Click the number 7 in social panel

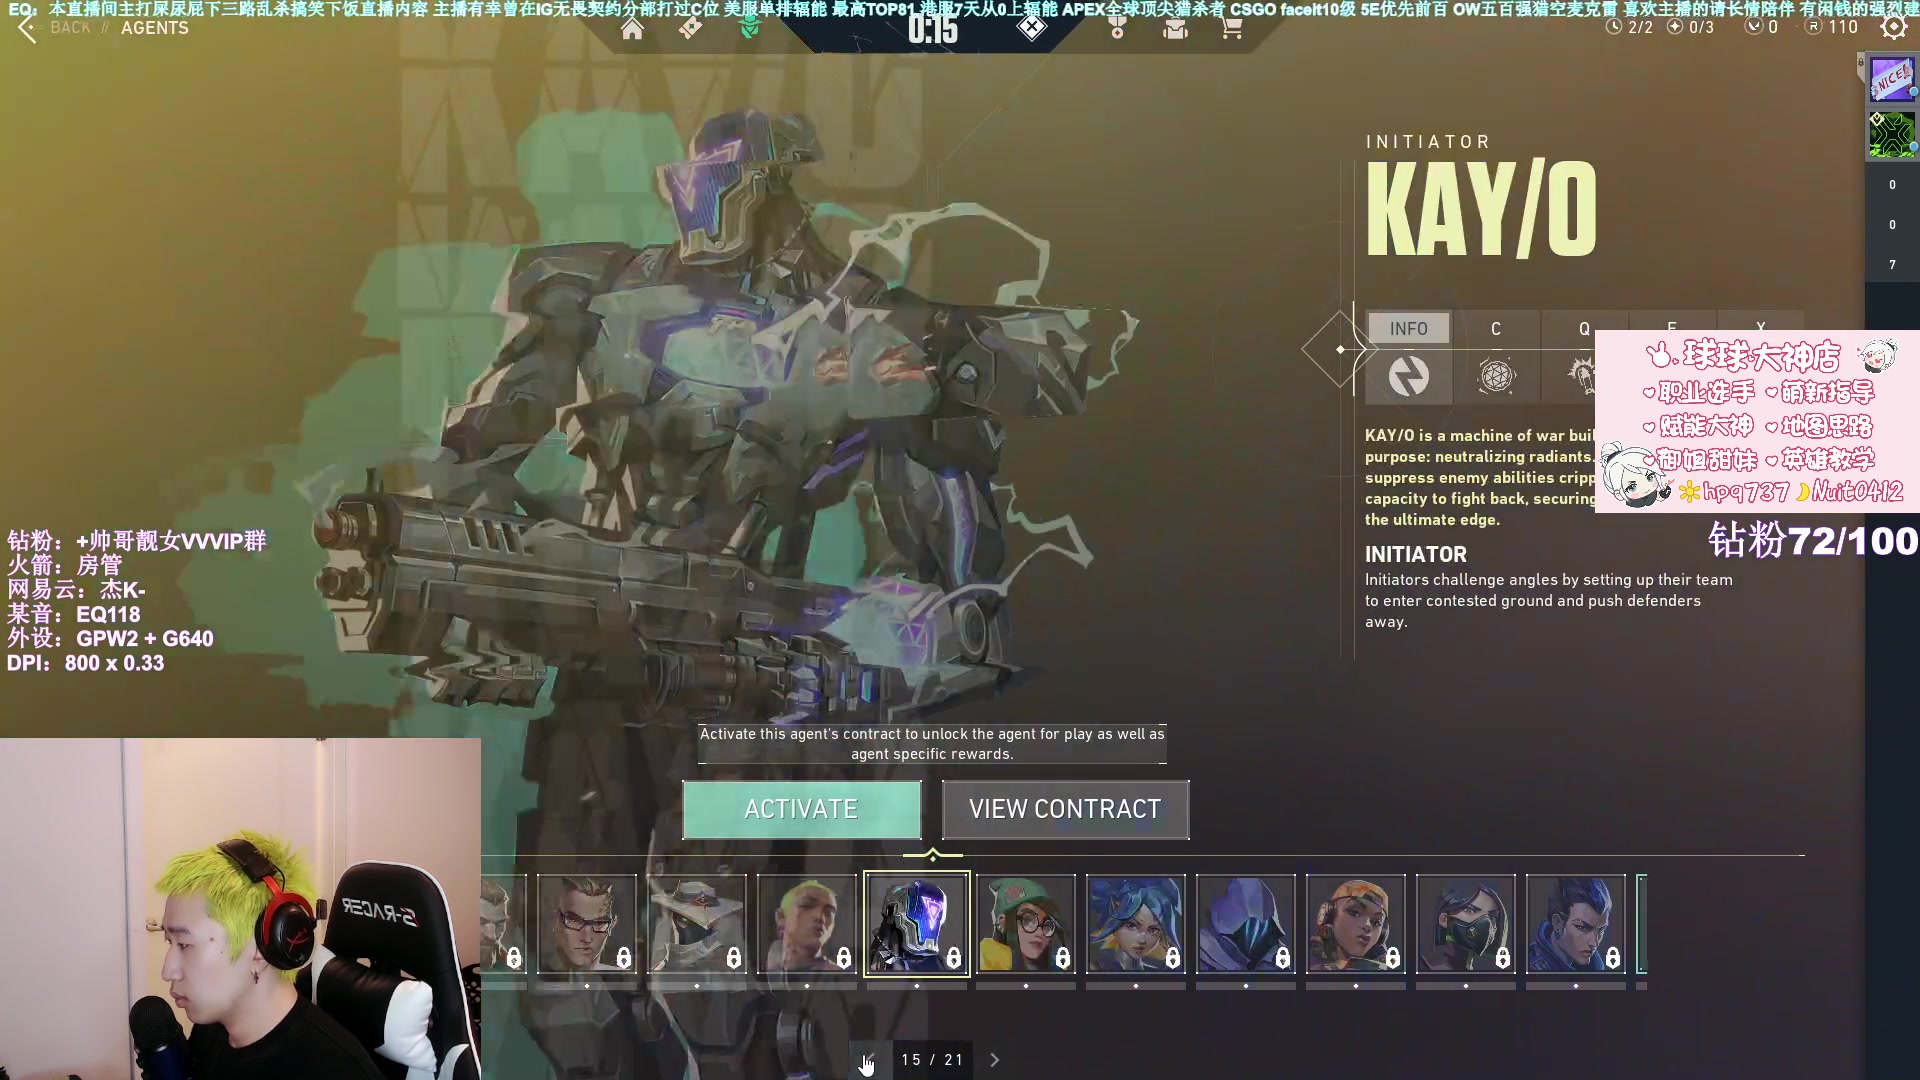coord(1892,265)
